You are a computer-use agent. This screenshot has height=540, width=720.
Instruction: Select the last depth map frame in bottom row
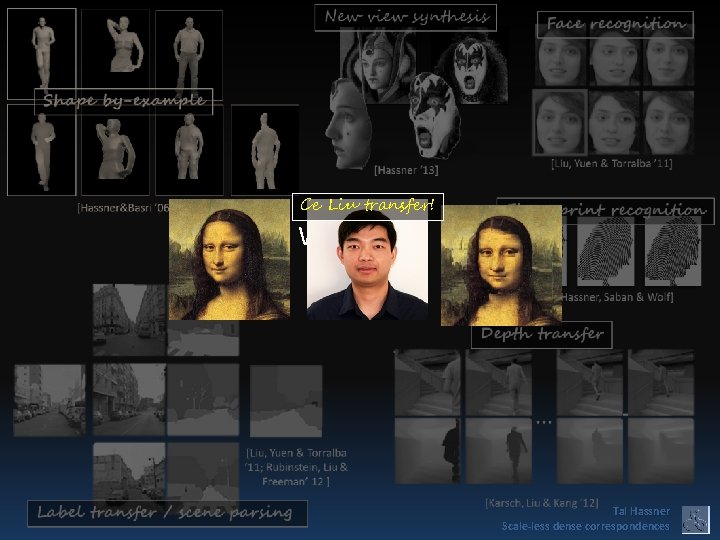coord(661,450)
